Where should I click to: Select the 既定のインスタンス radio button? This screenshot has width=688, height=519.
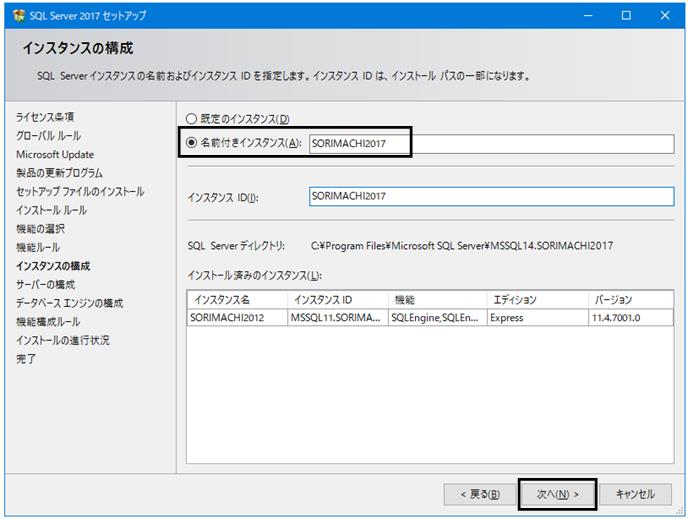click(191, 119)
